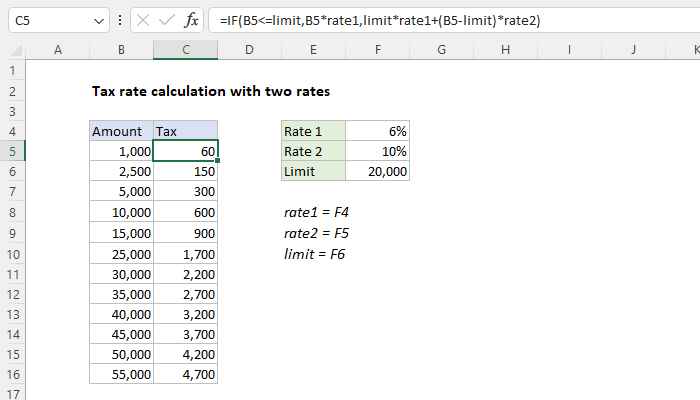Click the title 'Tax rate calculation with two rates'
This screenshot has height=400, width=700.
(x=211, y=91)
